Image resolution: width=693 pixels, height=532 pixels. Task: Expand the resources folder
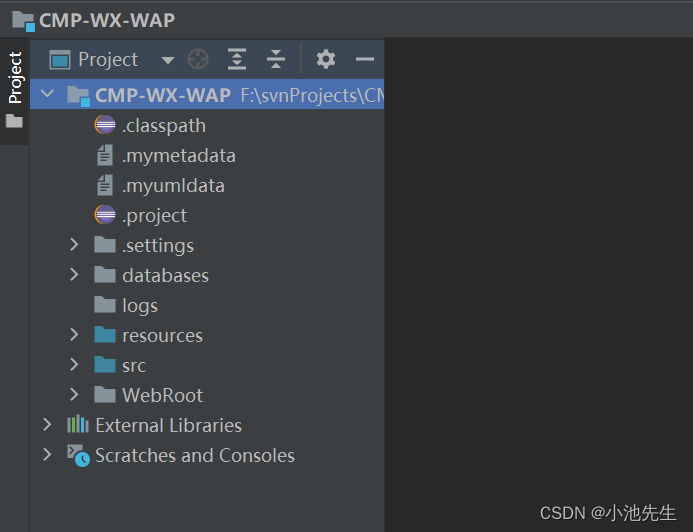click(74, 334)
